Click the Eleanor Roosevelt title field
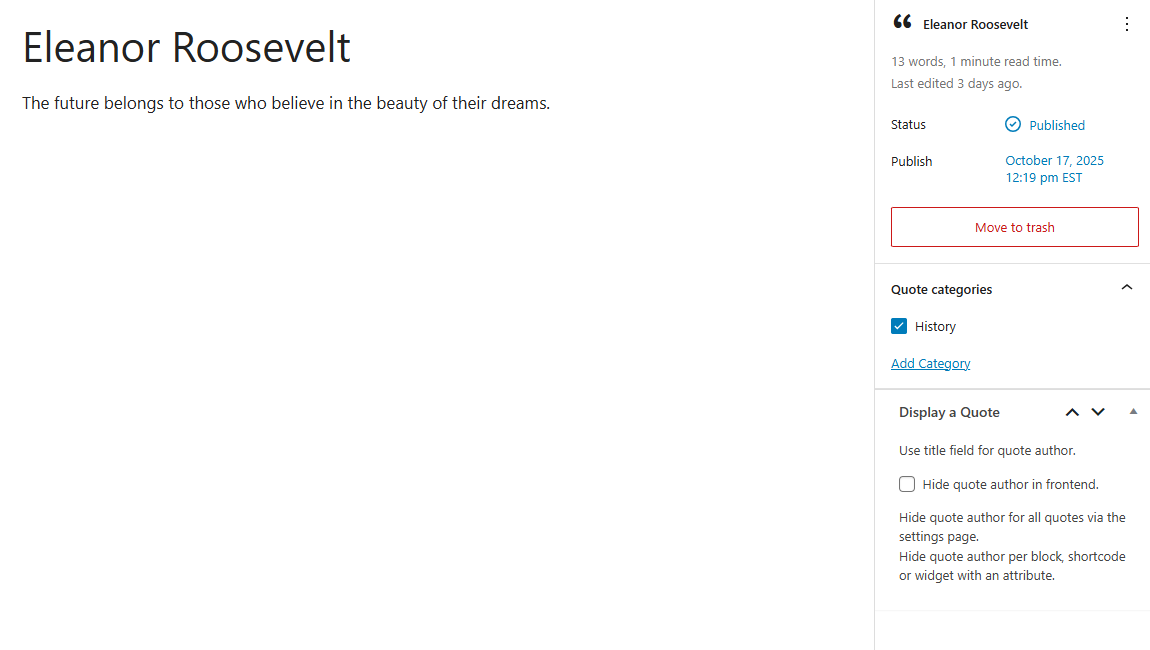This screenshot has height=650, width=1150. (187, 47)
